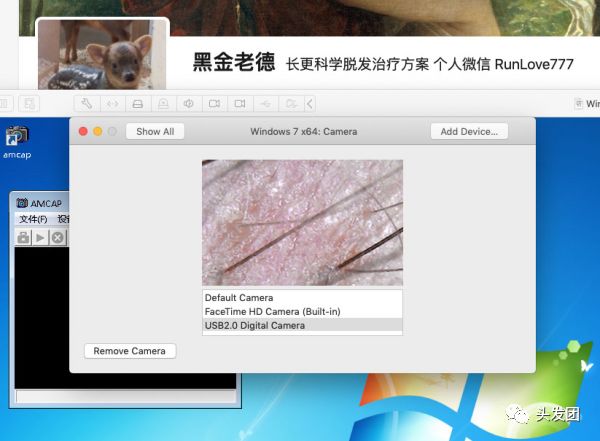Select FaceTime HD Camera (Built-in)
Screen dimensions: 600x441
click(302, 311)
